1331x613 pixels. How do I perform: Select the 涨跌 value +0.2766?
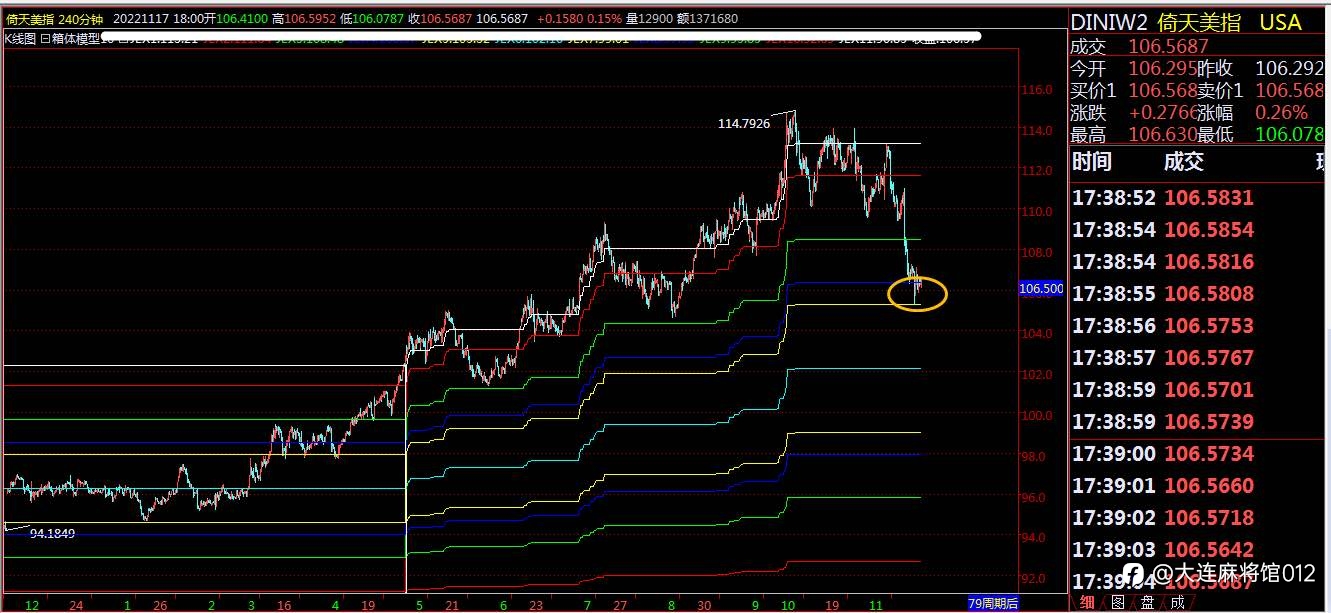[x=1163, y=112]
